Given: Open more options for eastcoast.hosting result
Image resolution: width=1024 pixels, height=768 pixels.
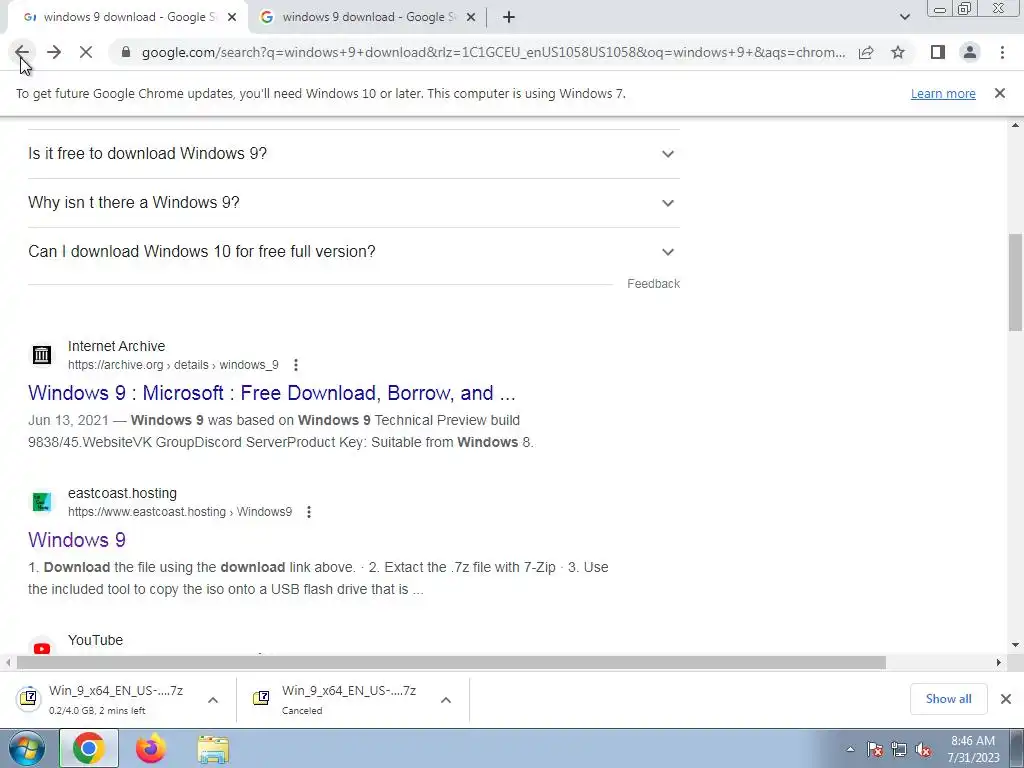Looking at the screenshot, I should coord(309,512).
